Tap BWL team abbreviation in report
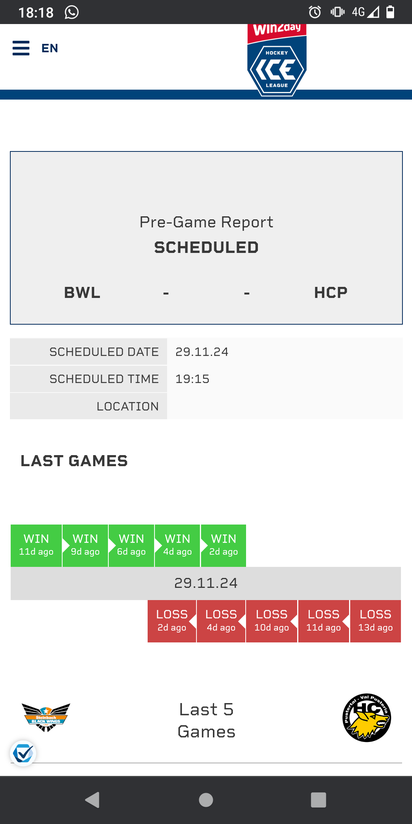Screen dimensions: 412x824 click(82, 293)
